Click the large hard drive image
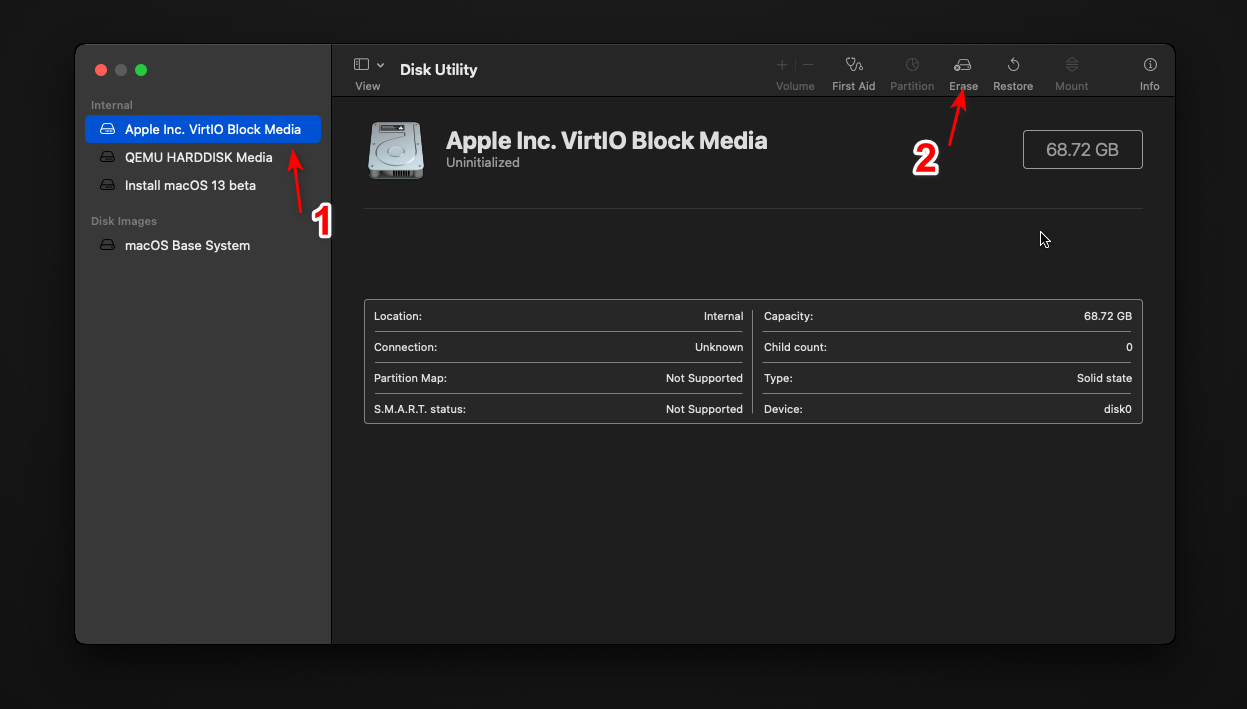Screen dimensions: 1247x709 (x=396, y=150)
